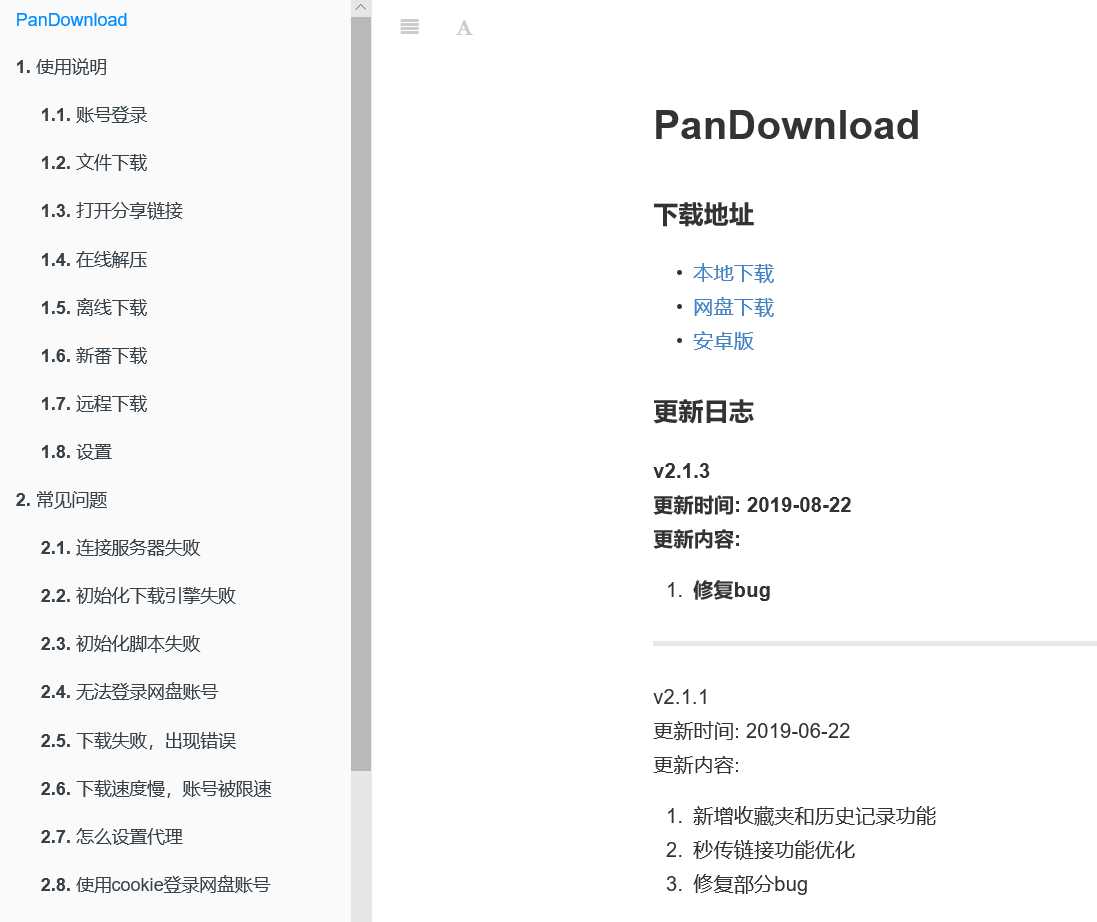Click the 修复bug list item
This screenshot has height=922, width=1097.
point(732,590)
